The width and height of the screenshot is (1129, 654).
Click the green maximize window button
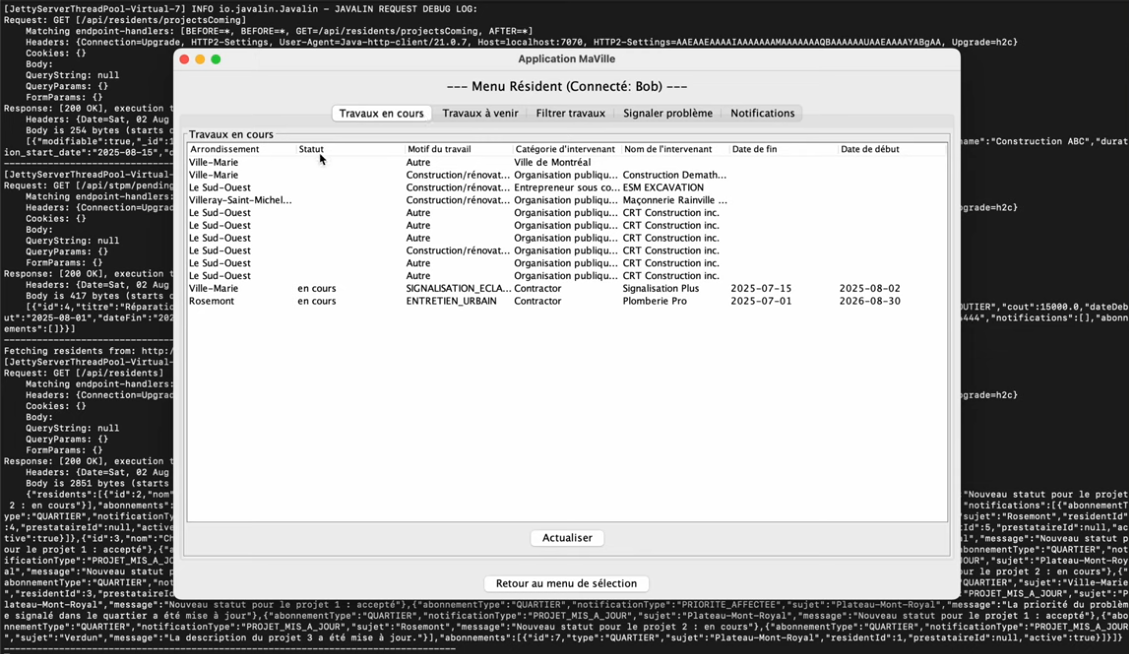[215, 59]
